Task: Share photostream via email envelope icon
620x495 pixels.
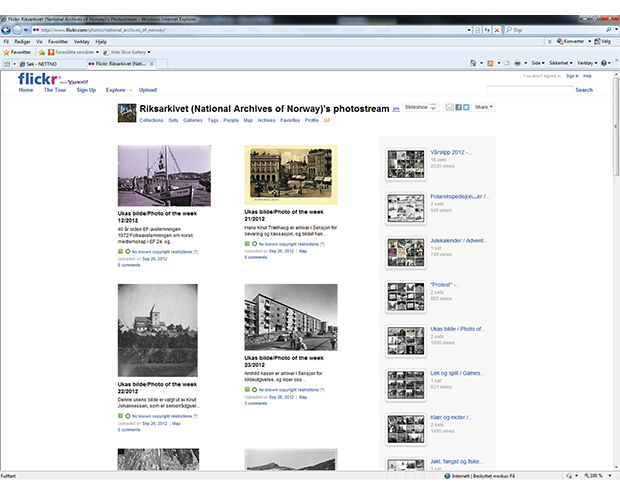Action: [x=450, y=107]
